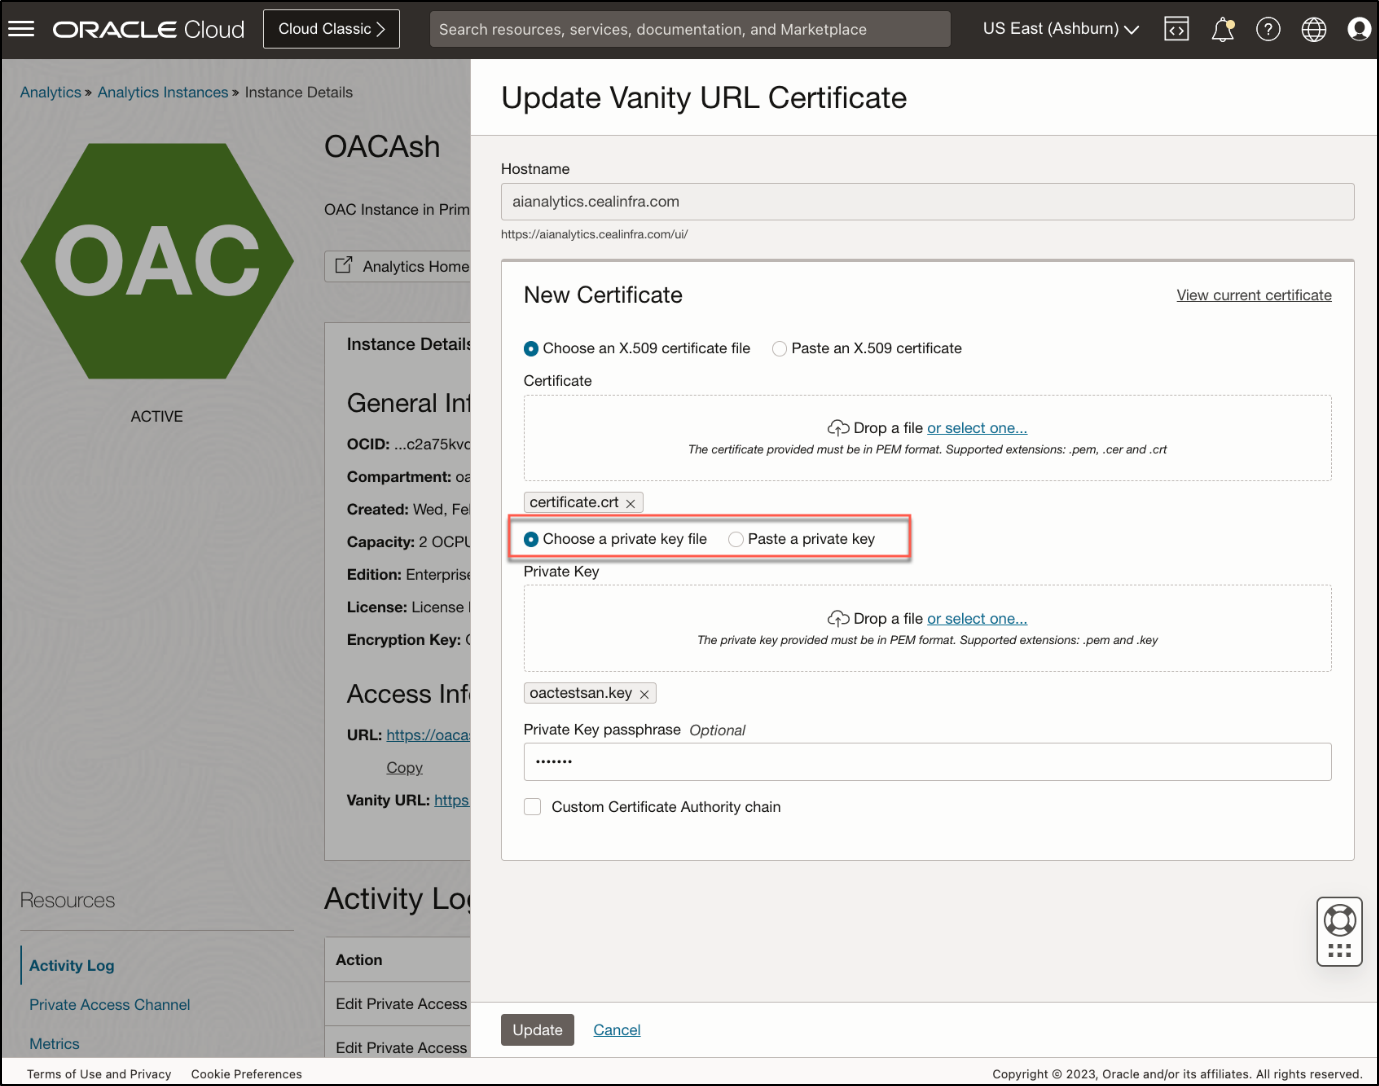Open the instance URL https://oaca link
Viewport: 1379px width, 1086px height.
(428, 735)
